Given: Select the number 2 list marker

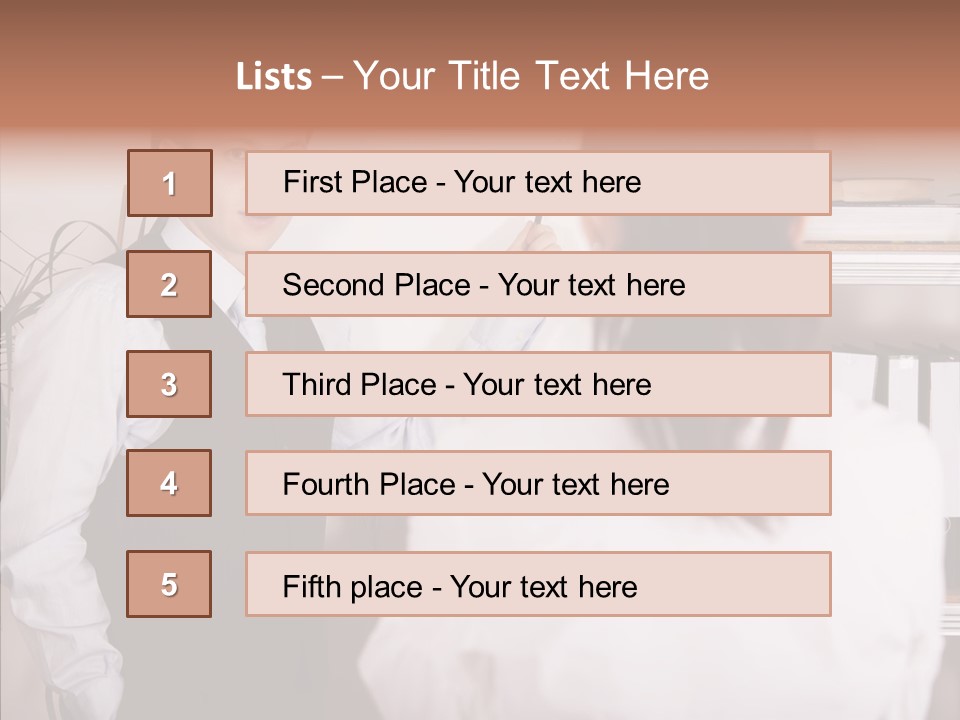Looking at the screenshot, I should pos(170,284).
